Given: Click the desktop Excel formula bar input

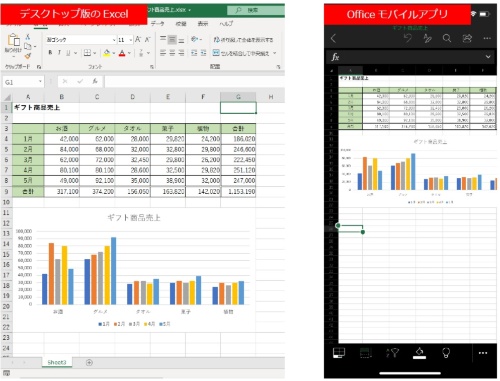Looking at the screenshot, I should pos(194,81).
